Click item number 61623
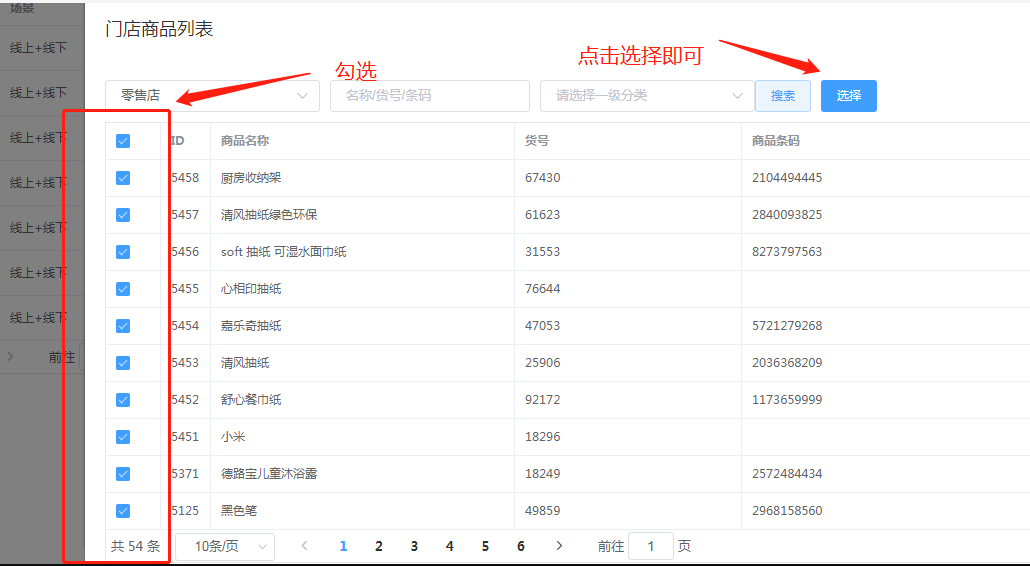The image size is (1030, 566). (543, 215)
